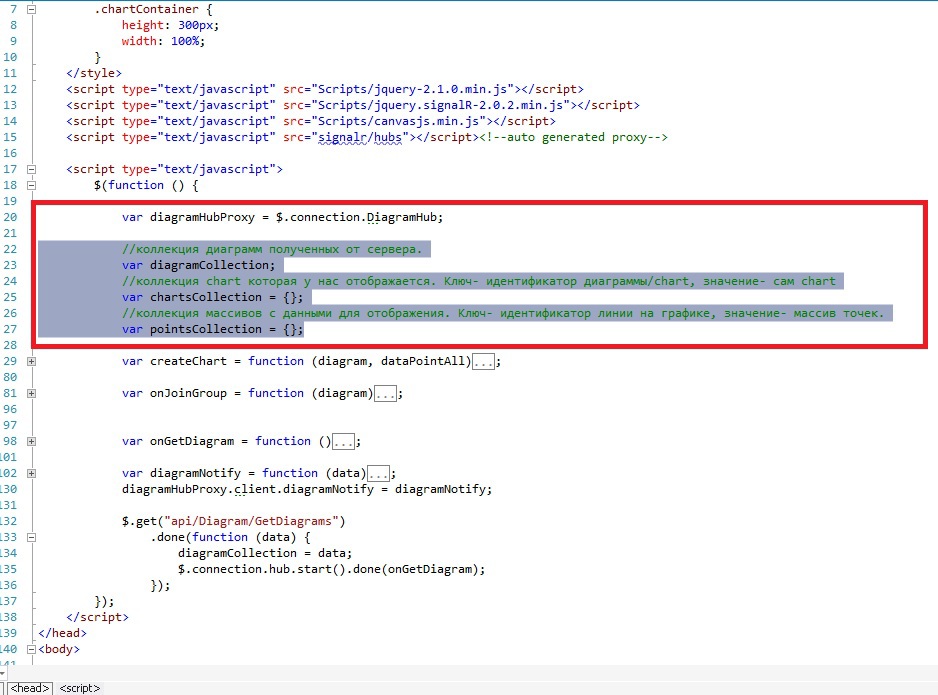Click the auto generated proxy comment
Viewport: 938px width, 695px height.
click(574, 138)
